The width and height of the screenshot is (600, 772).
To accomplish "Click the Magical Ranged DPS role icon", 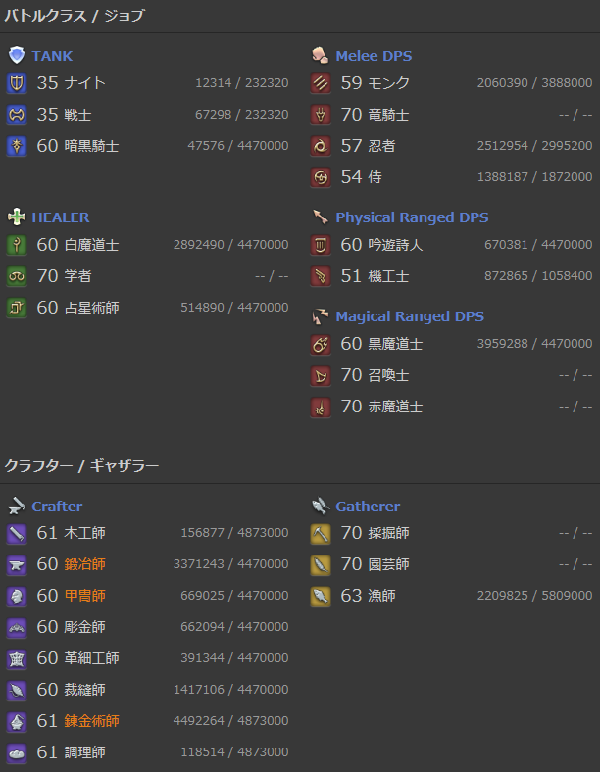I will [320, 316].
